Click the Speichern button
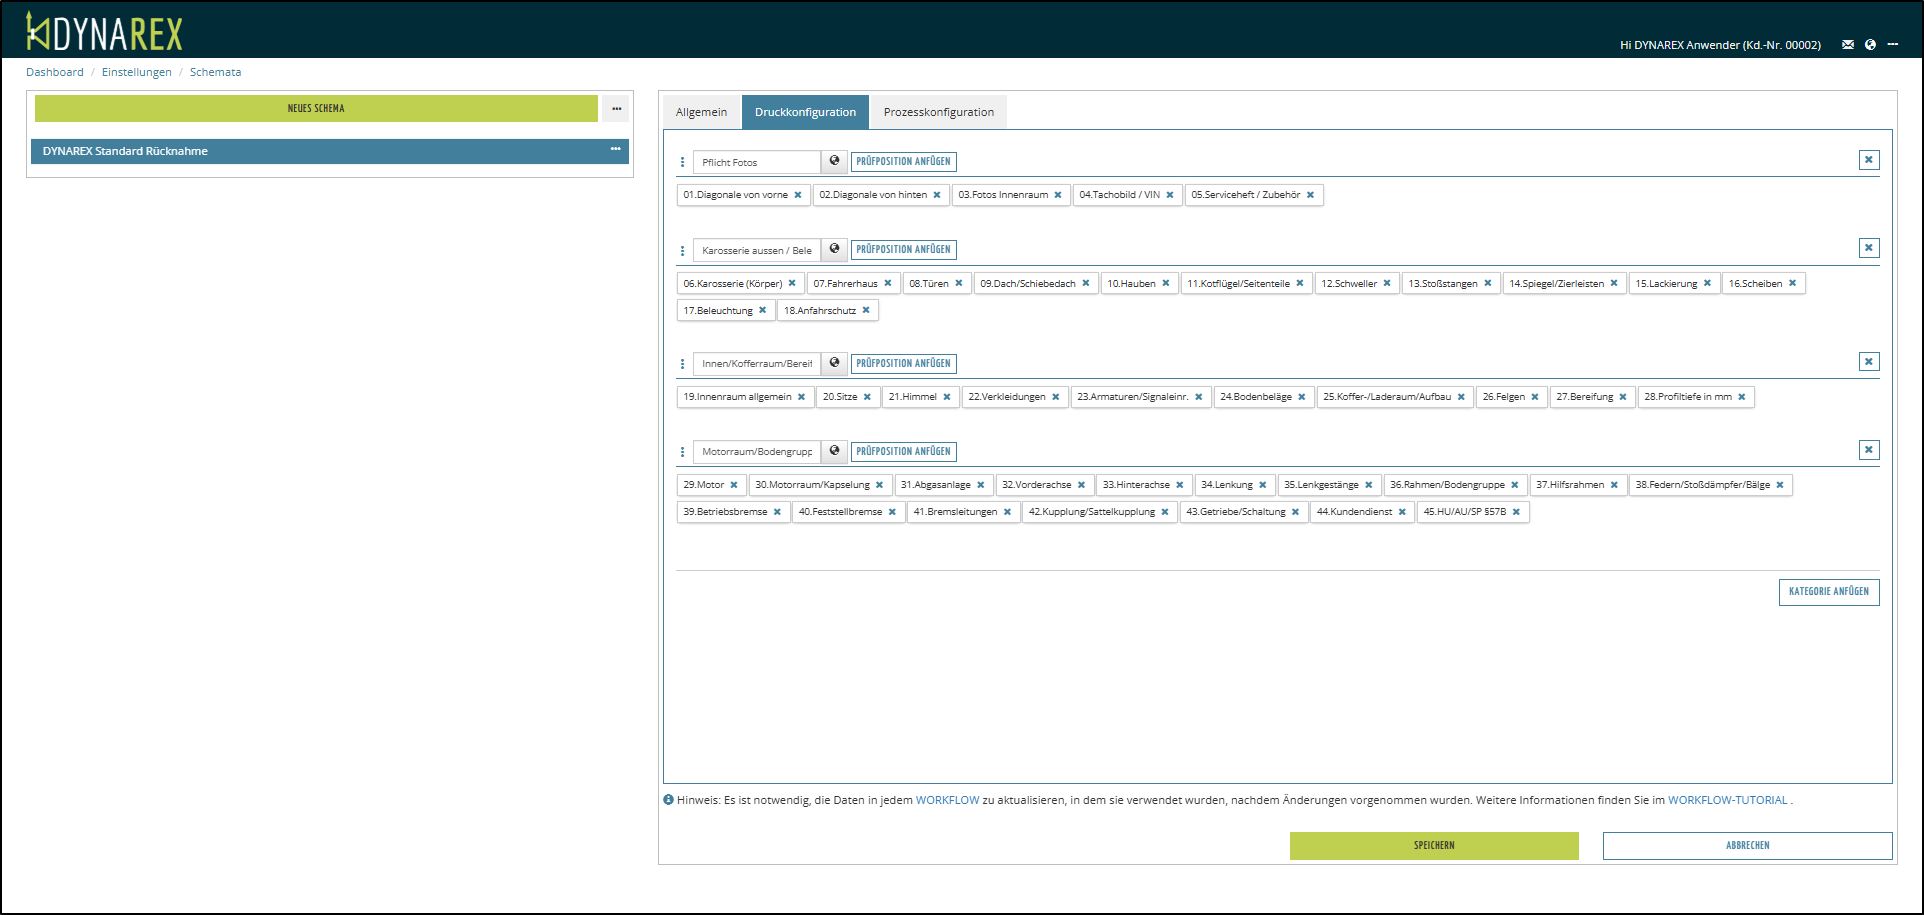1924x915 pixels. coord(1433,846)
